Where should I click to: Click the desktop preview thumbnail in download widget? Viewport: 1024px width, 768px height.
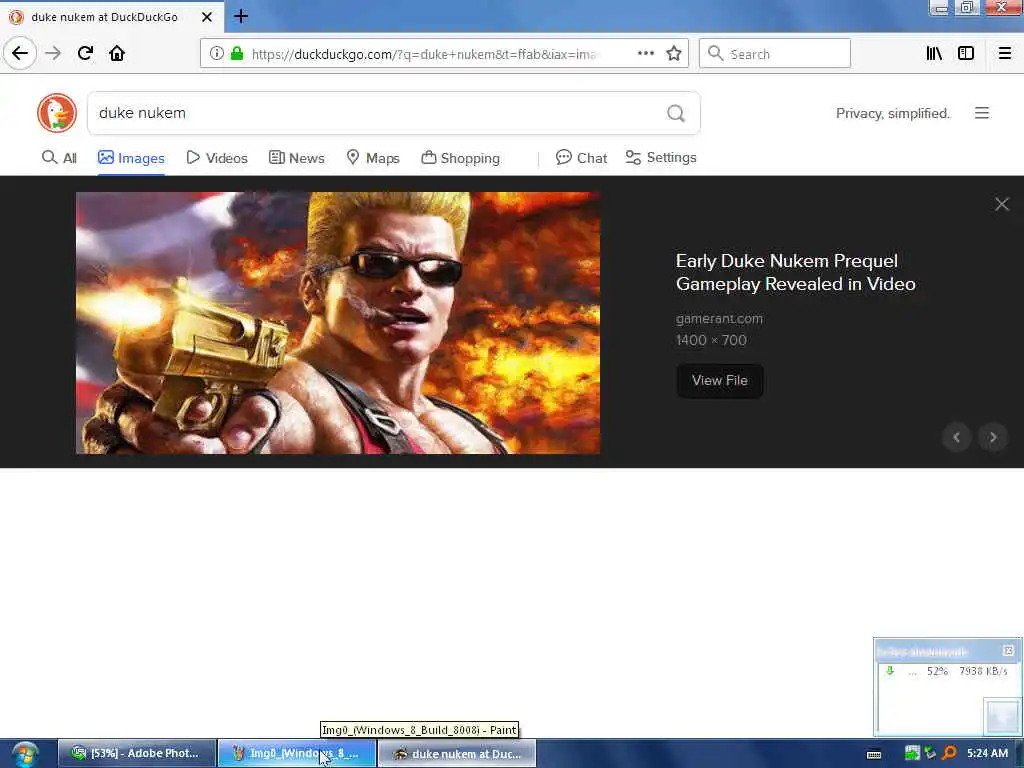[x=1002, y=716]
